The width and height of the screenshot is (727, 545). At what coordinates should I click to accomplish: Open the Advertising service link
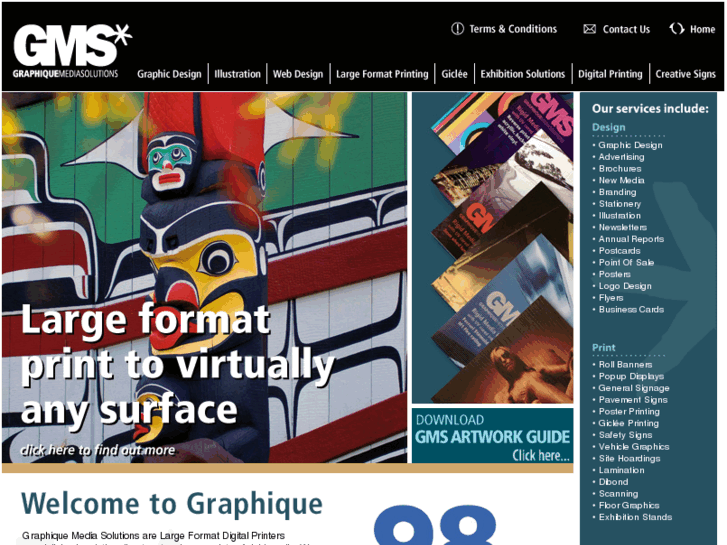click(621, 157)
